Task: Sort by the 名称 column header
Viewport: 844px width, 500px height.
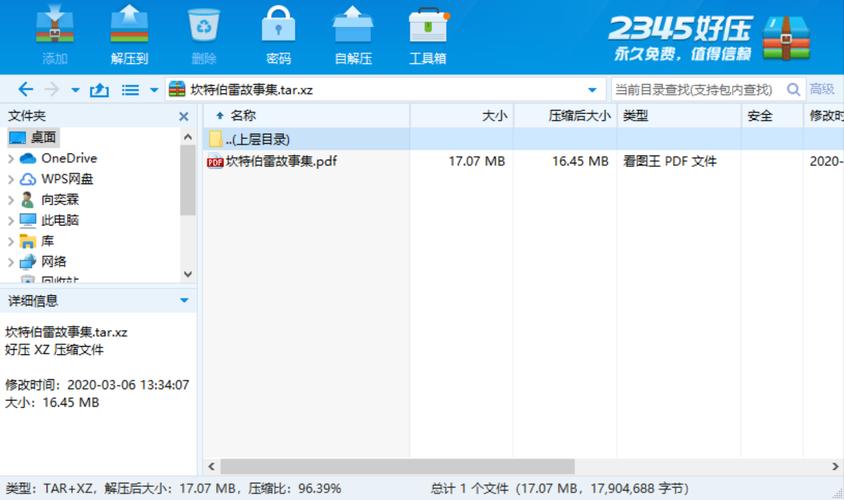Action: point(306,116)
